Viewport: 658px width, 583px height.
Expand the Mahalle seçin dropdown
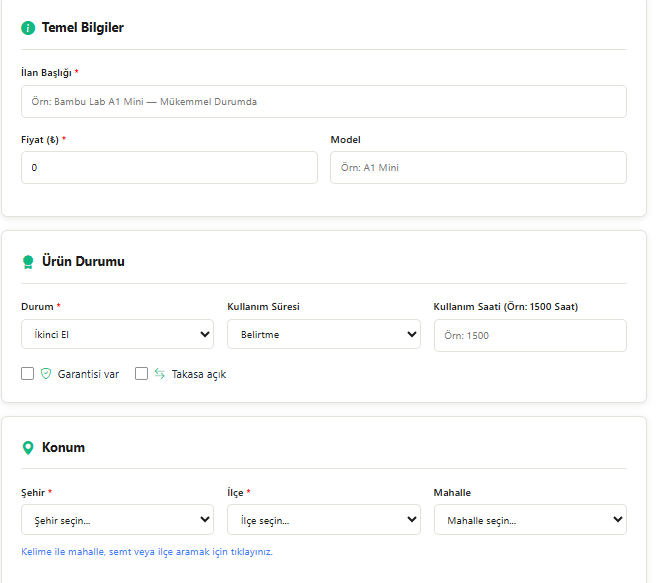tap(530, 520)
